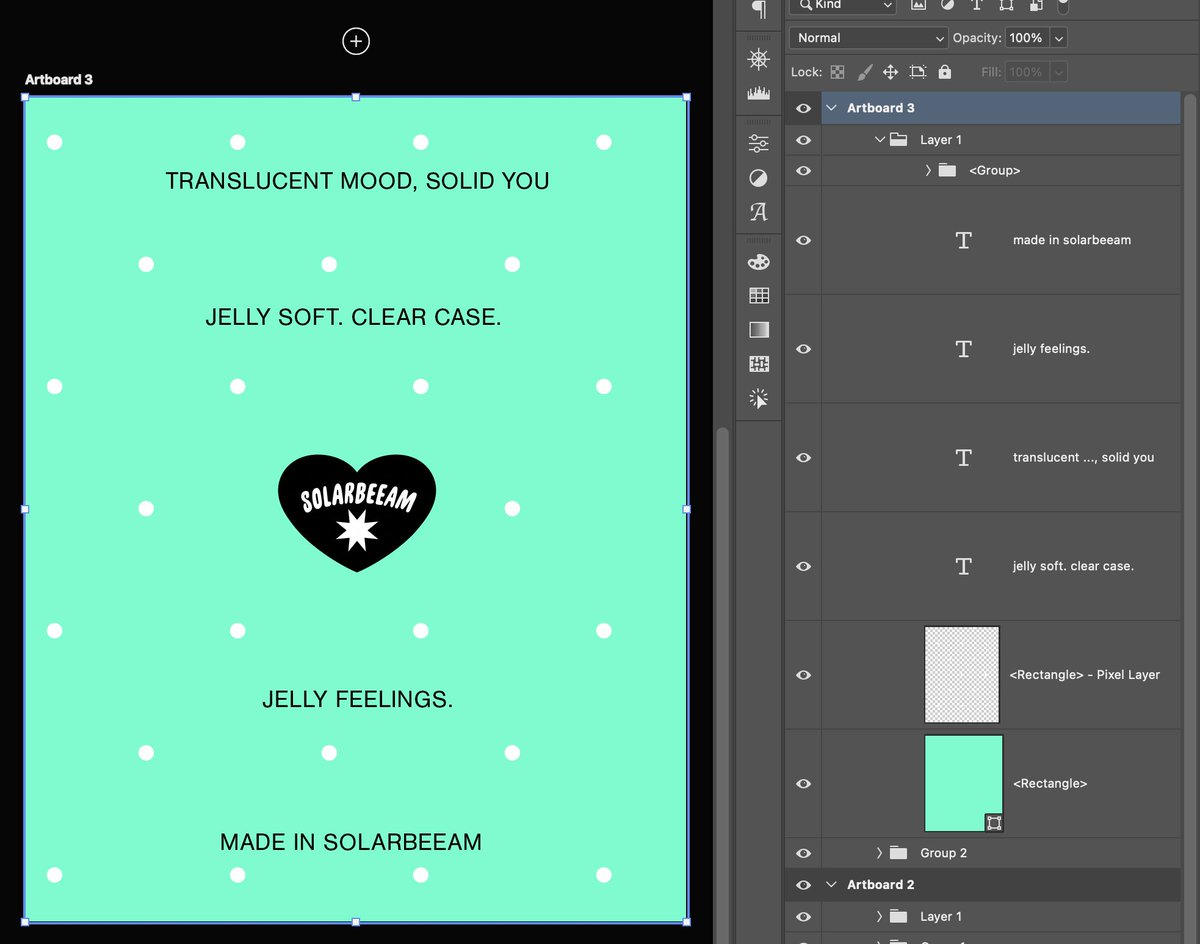The width and height of the screenshot is (1200, 944).
Task: Lock transparent pixels (checkerboard icon)
Action: click(838, 72)
